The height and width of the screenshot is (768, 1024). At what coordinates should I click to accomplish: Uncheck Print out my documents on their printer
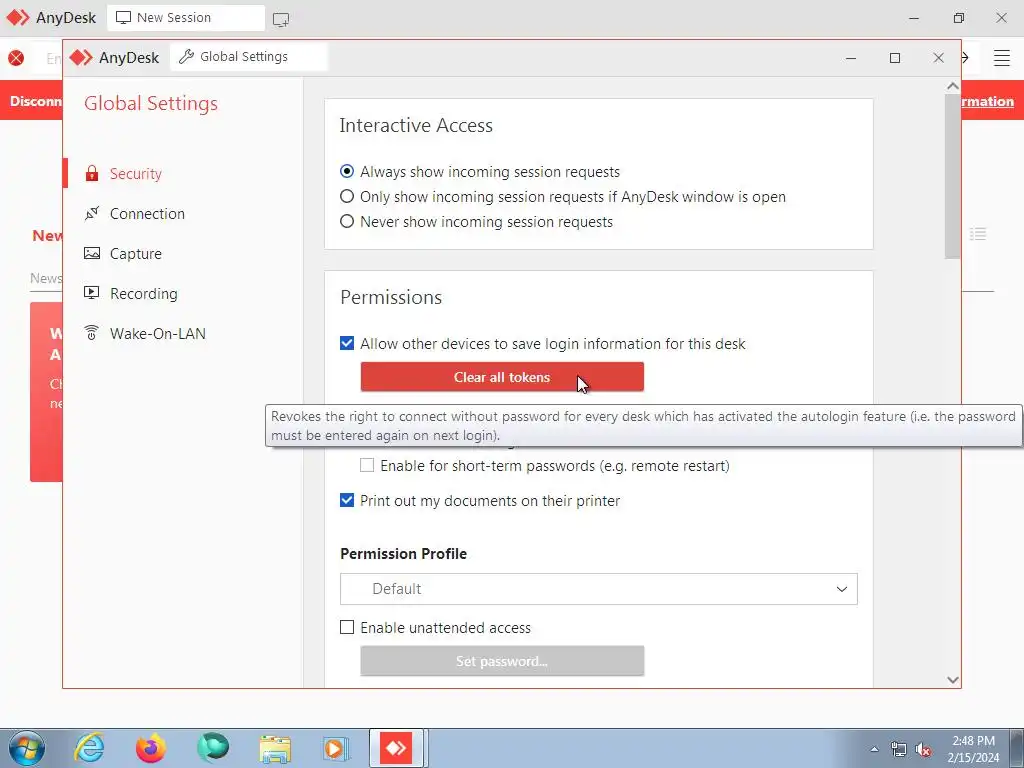pos(347,500)
